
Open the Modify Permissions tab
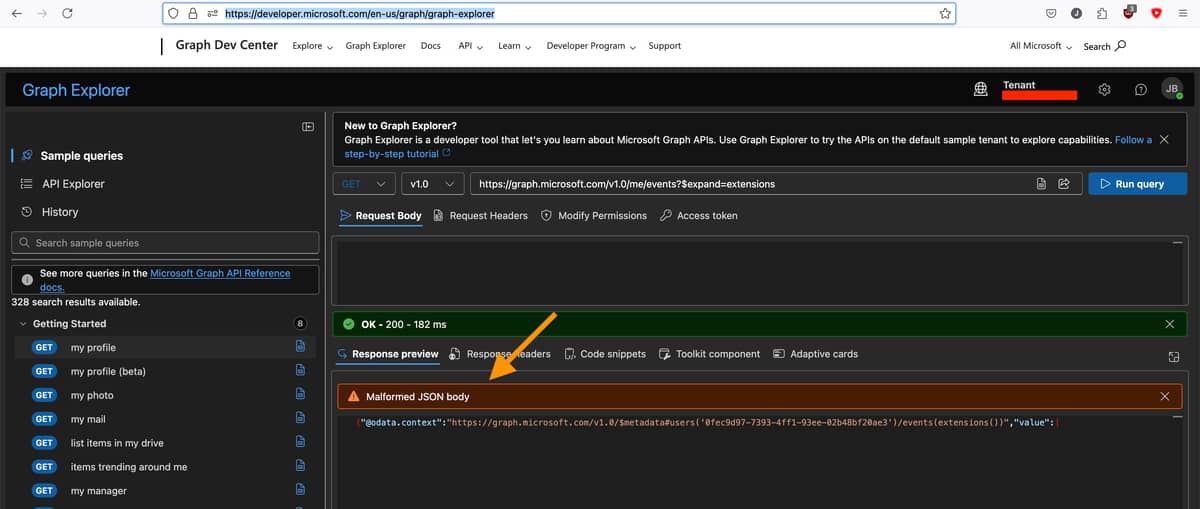click(594, 215)
